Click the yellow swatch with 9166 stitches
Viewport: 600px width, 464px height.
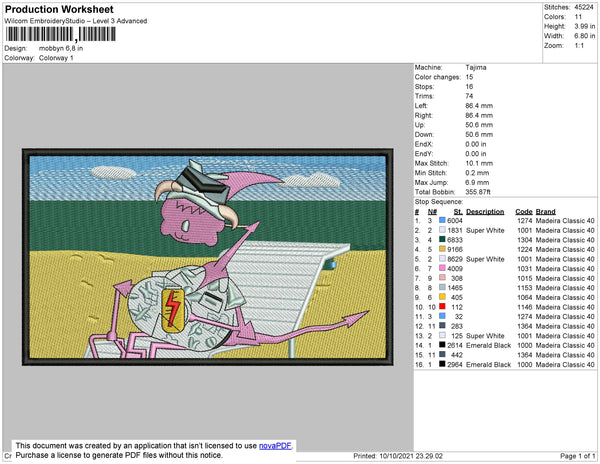click(442, 249)
